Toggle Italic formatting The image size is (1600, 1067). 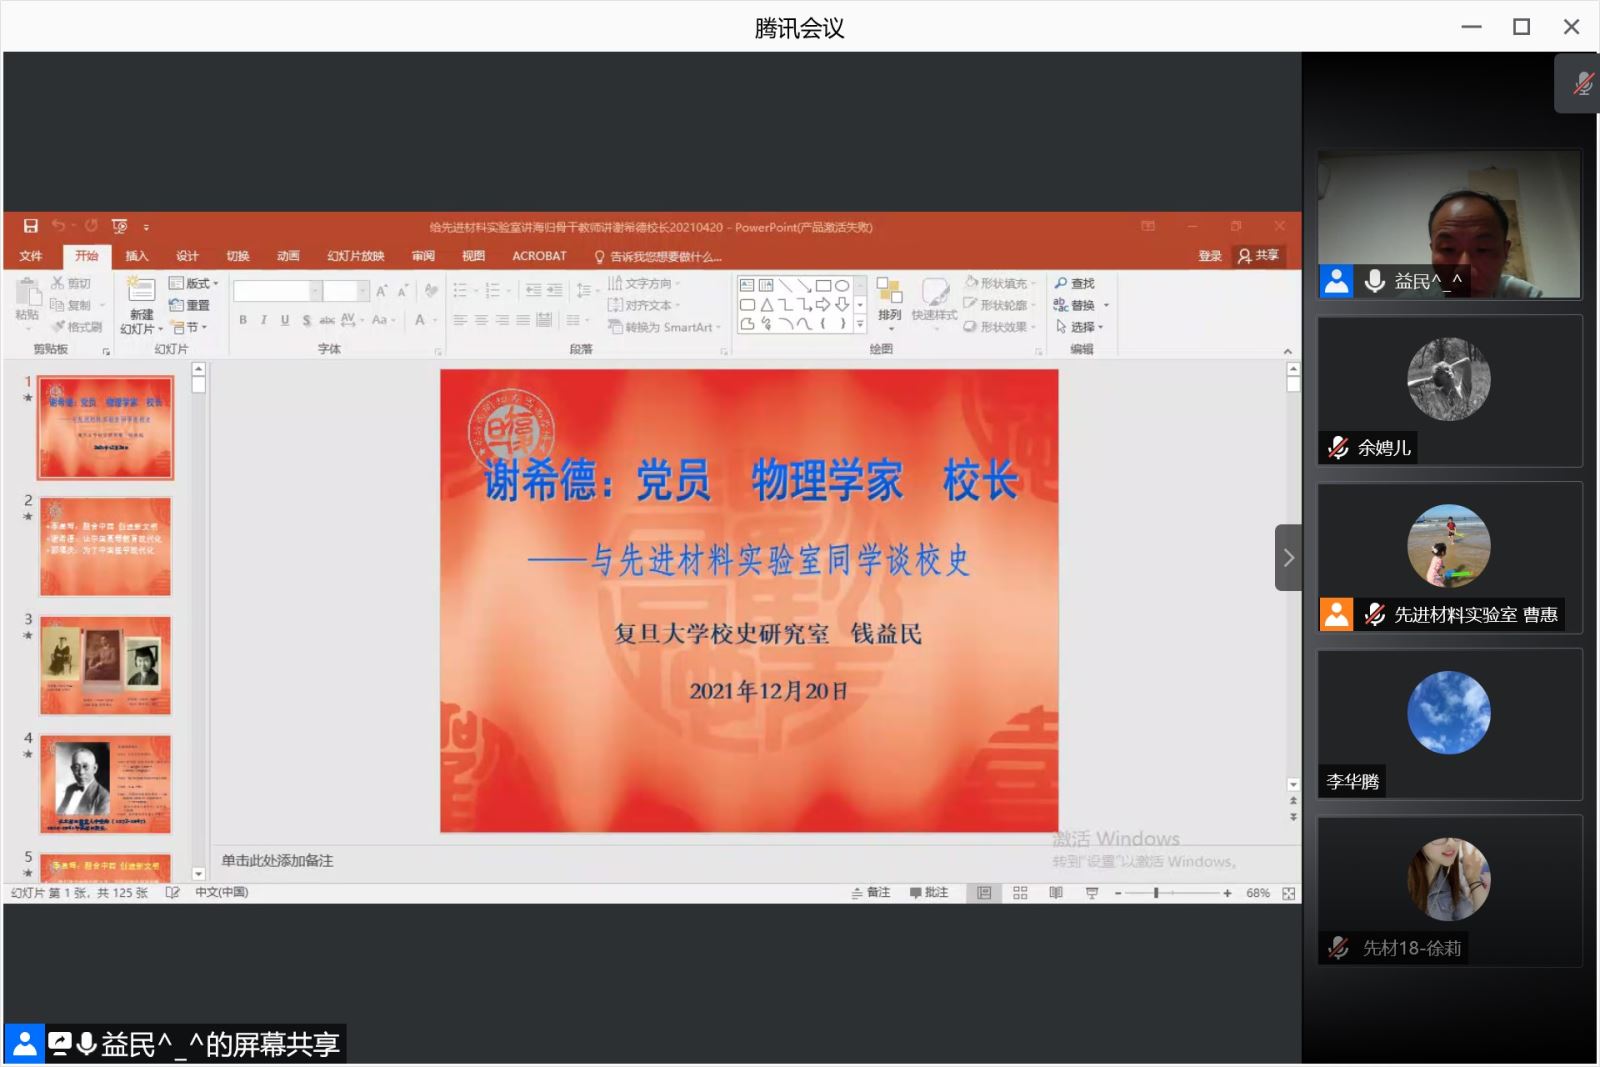(264, 320)
